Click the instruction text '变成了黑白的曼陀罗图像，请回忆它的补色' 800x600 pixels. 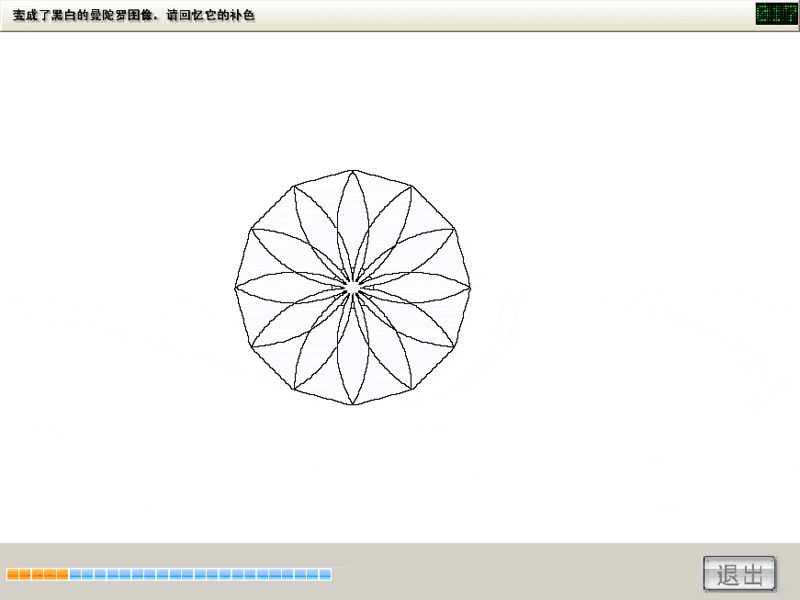(x=134, y=15)
